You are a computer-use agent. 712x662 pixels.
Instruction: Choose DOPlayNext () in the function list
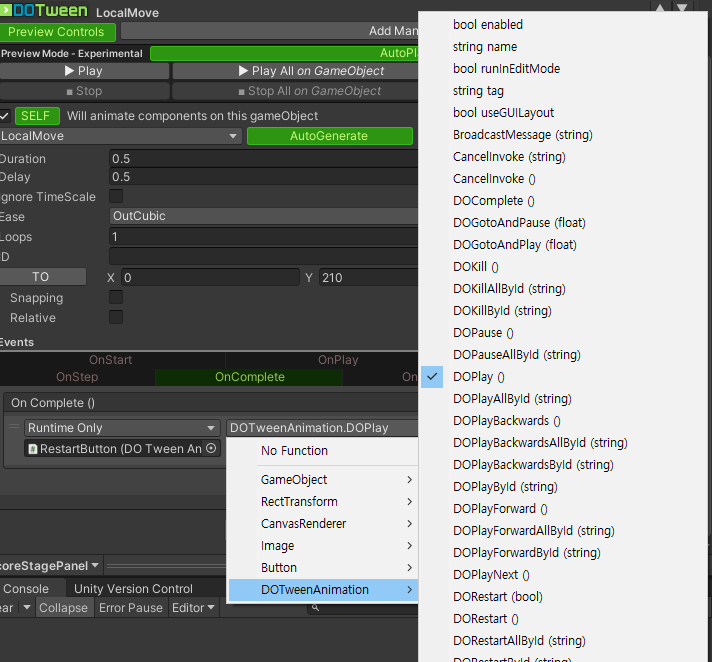(491, 575)
